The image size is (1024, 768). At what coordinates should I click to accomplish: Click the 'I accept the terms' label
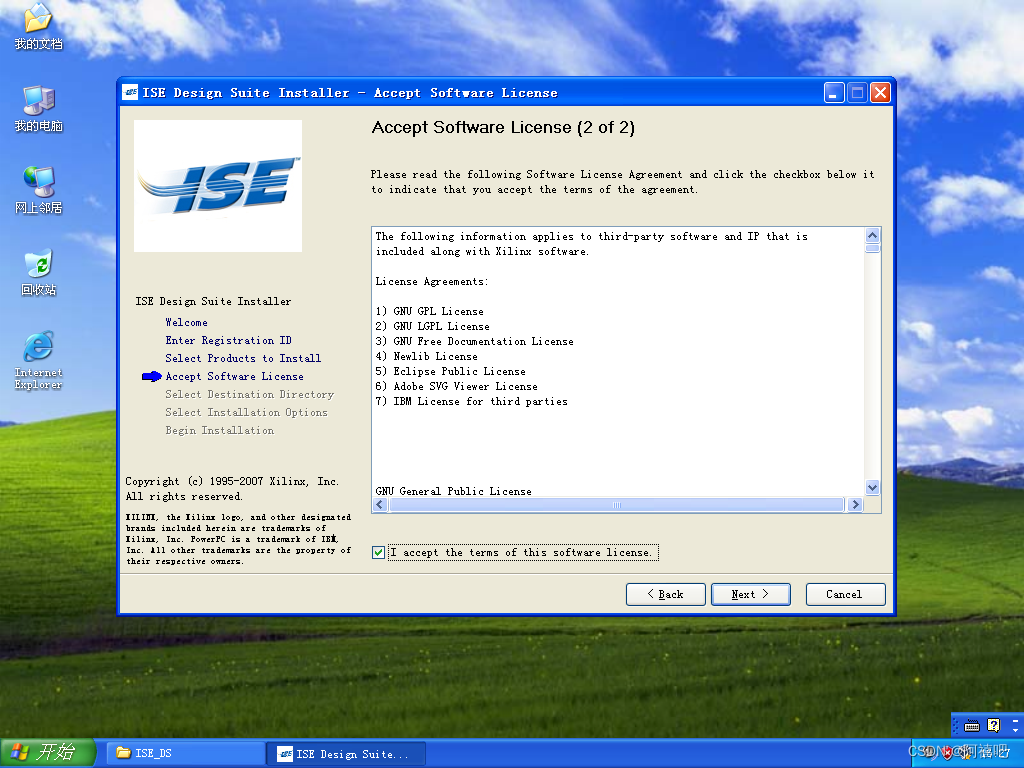(x=523, y=552)
